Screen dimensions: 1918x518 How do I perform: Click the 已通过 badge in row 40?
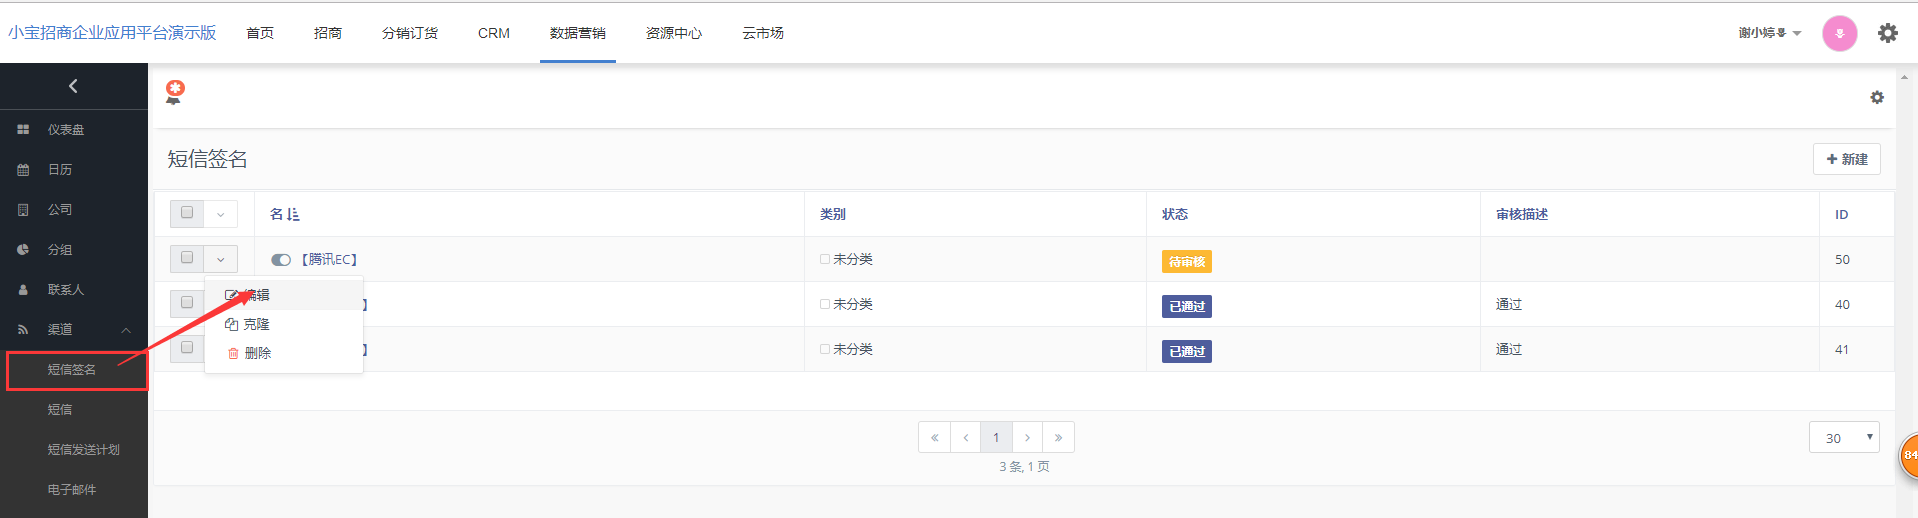tap(1186, 306)
